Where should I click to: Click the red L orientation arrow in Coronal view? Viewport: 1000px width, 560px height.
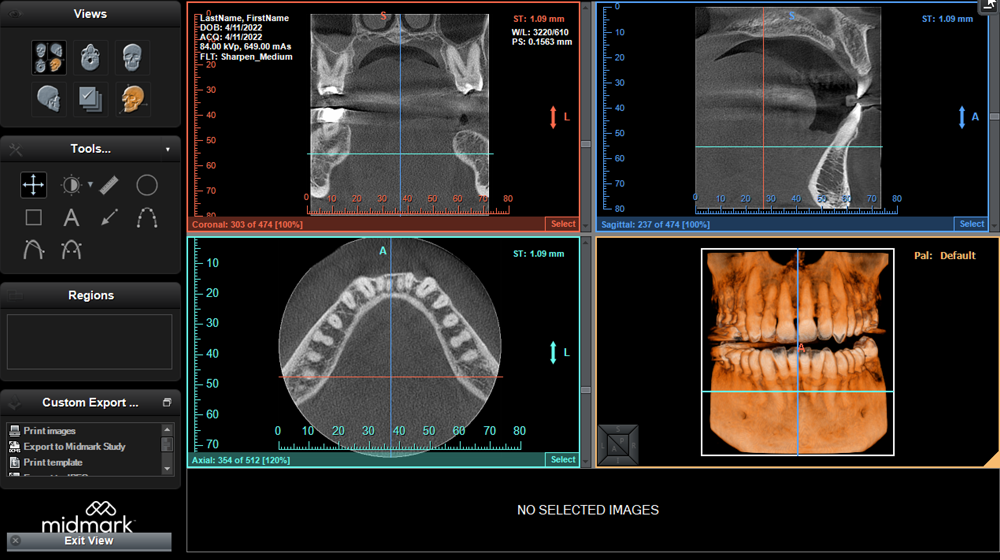point(553,117)
